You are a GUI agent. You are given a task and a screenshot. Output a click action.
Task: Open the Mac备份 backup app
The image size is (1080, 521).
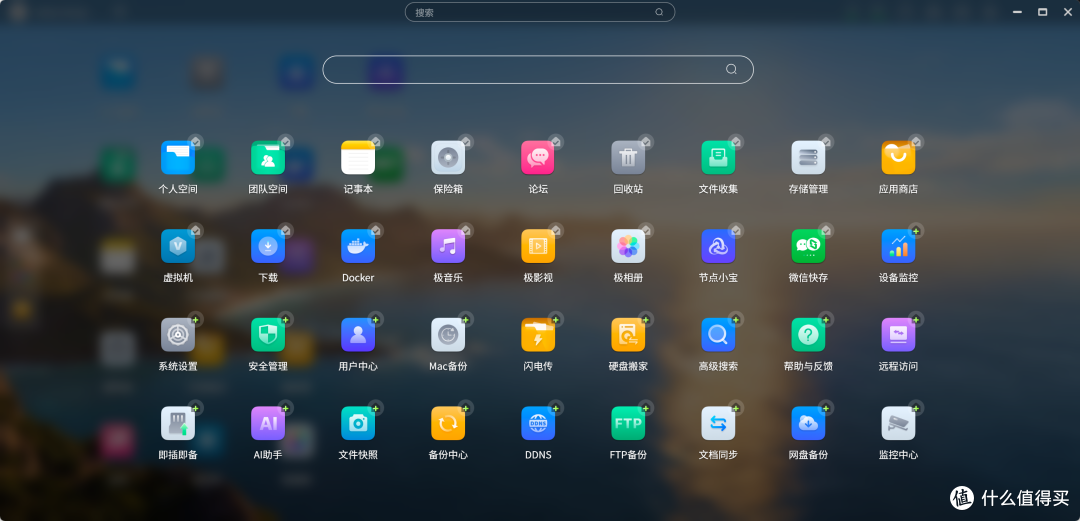(x=448, y=335)
